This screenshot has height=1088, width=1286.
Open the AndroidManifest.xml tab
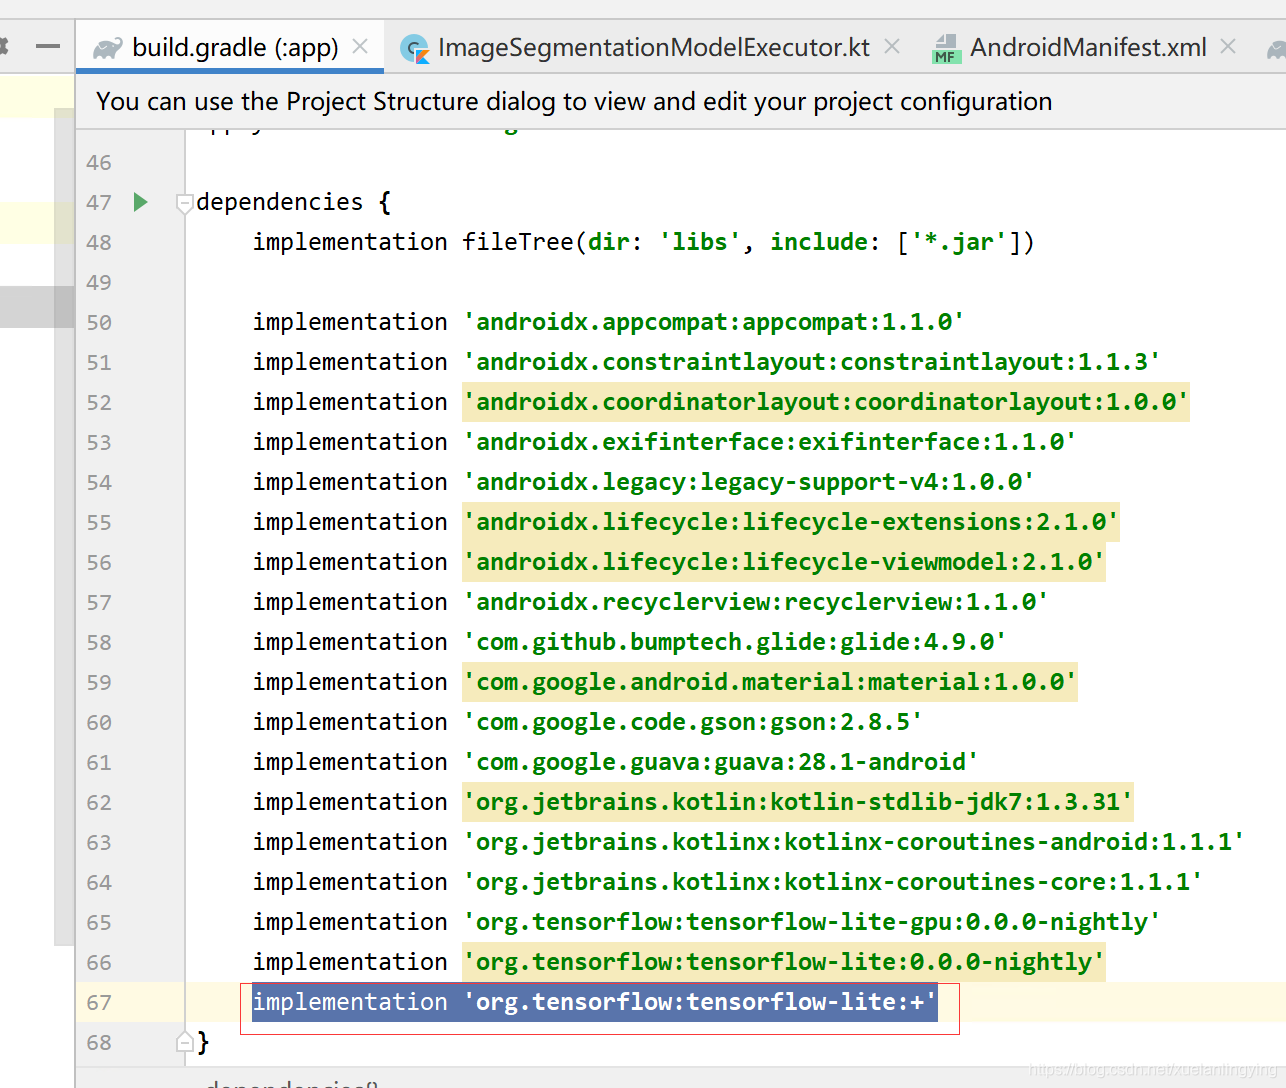pos(1088,47)
